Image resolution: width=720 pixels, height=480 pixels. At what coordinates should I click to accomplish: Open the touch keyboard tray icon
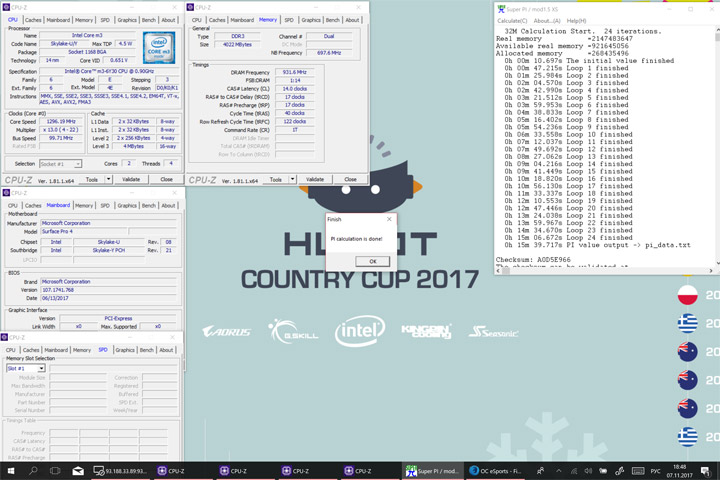click(x=638, y=471)
